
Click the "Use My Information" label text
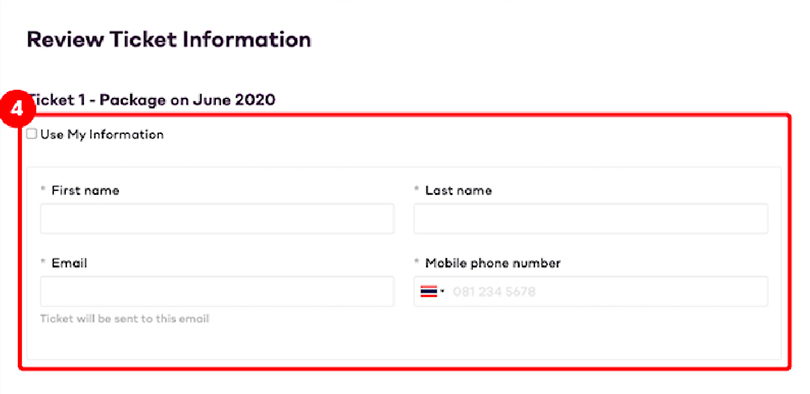point(102,135)
